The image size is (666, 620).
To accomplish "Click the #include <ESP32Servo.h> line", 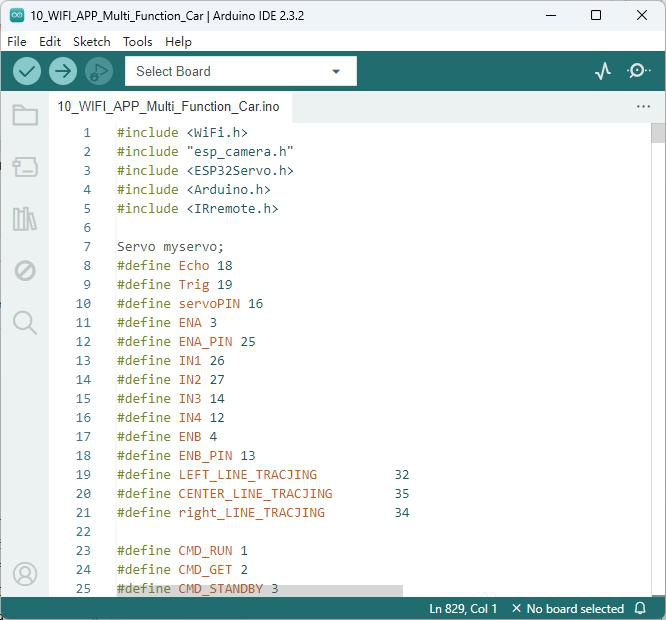I will [x=205, y=171].
